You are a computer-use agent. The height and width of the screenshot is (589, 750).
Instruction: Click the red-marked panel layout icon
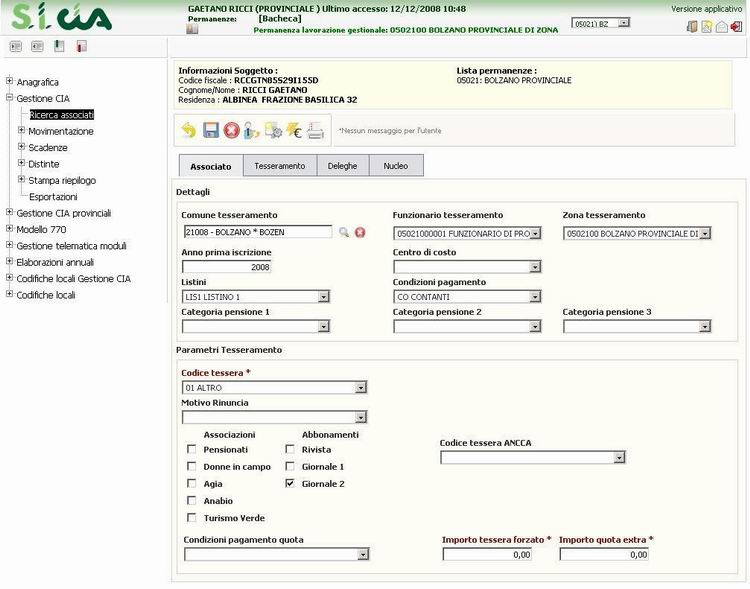tap(81, 46)
